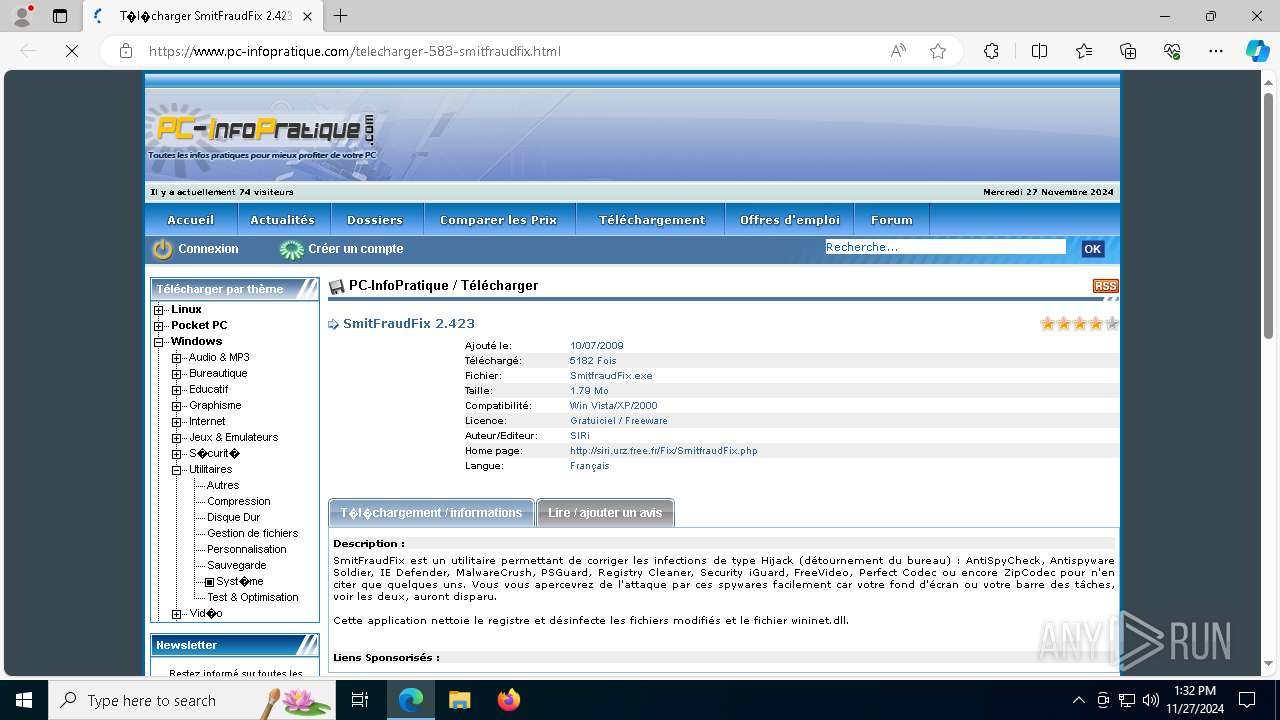Click the Créer un compte link
This screenshot has height=720, width=1280.
tap(356, 249)
